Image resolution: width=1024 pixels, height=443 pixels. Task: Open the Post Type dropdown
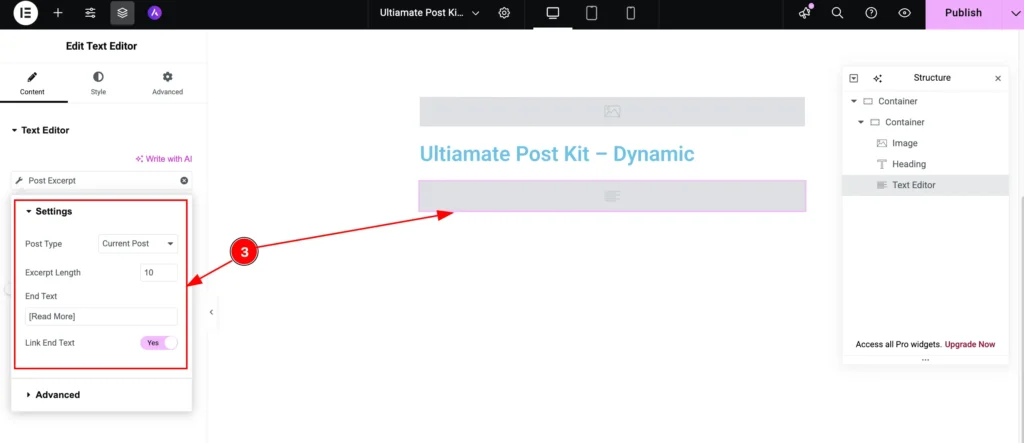(139, 243)
